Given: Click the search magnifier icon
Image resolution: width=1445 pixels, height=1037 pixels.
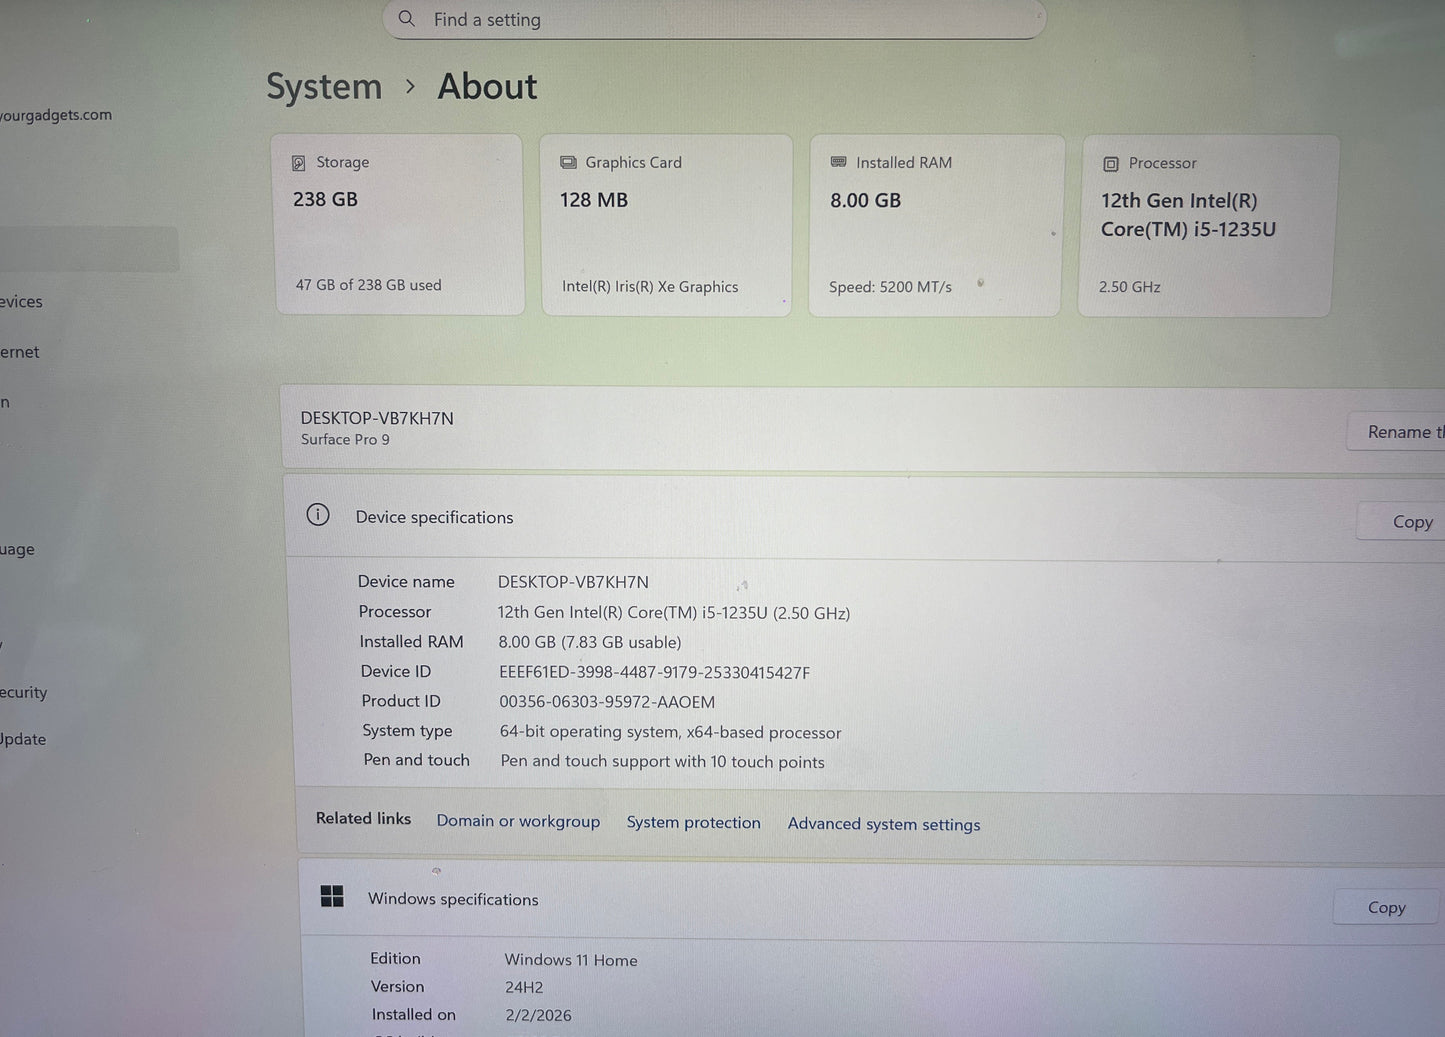Looking at the screenshot, I should click(x=406, y=19).
